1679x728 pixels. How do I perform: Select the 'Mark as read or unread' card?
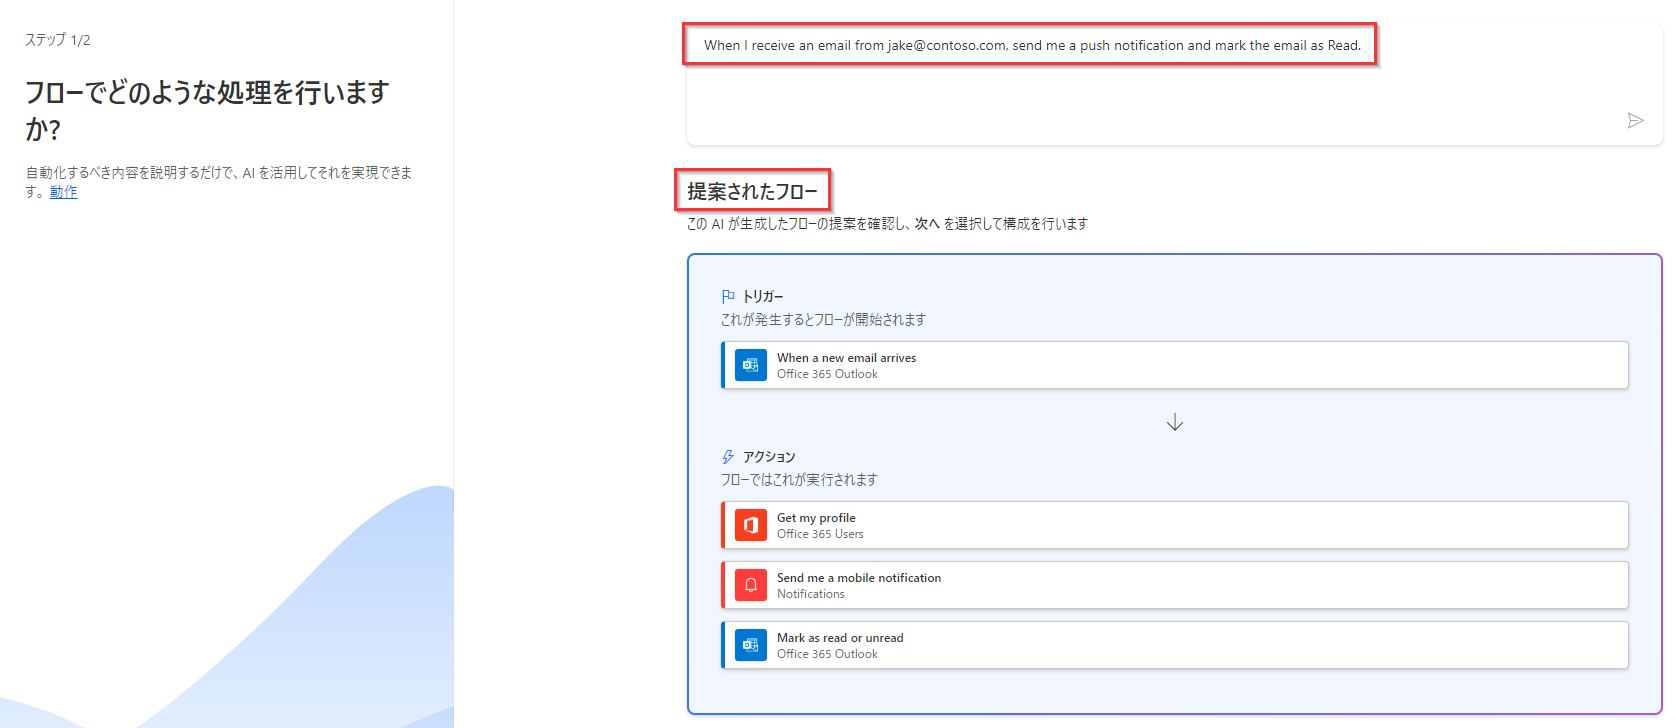[x=1175, y=645]
